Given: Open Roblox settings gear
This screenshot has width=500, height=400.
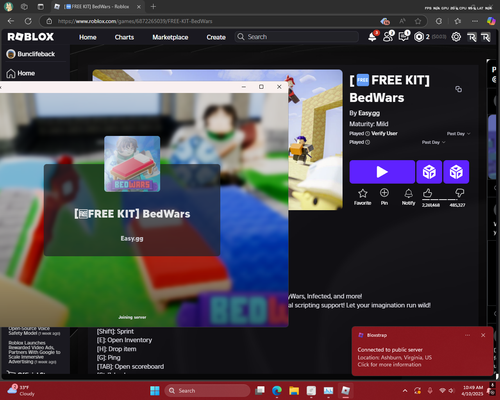Looking at the screenshot, I should point(456,37).
